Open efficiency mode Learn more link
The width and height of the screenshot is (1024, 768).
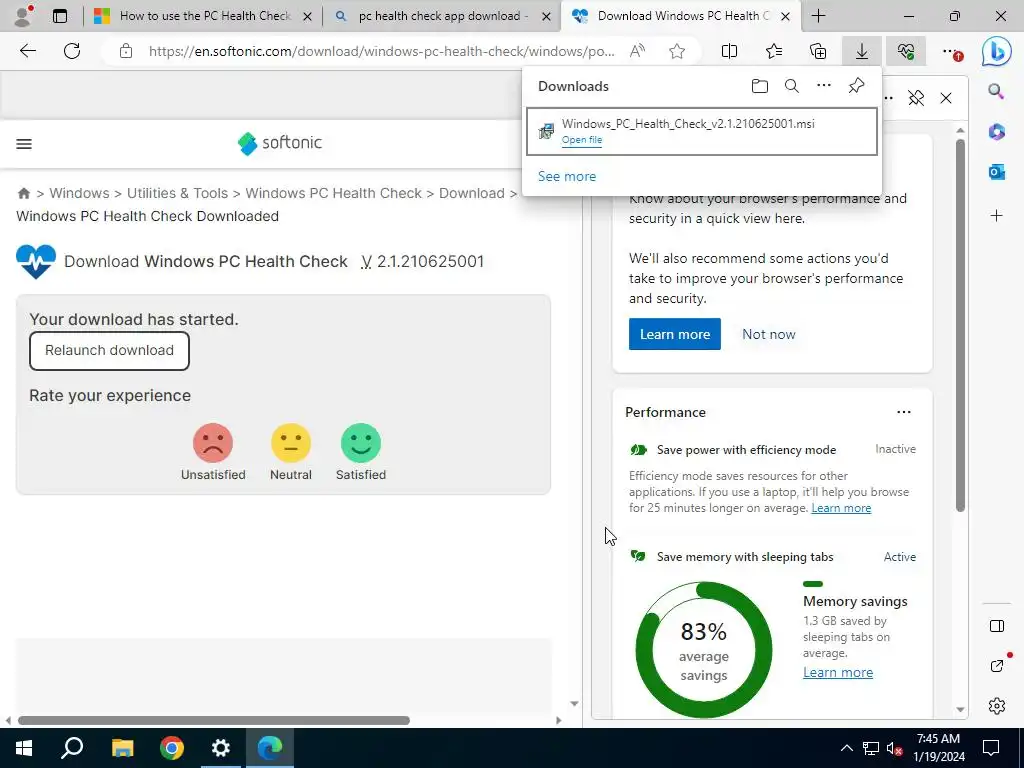click(841, 508)
